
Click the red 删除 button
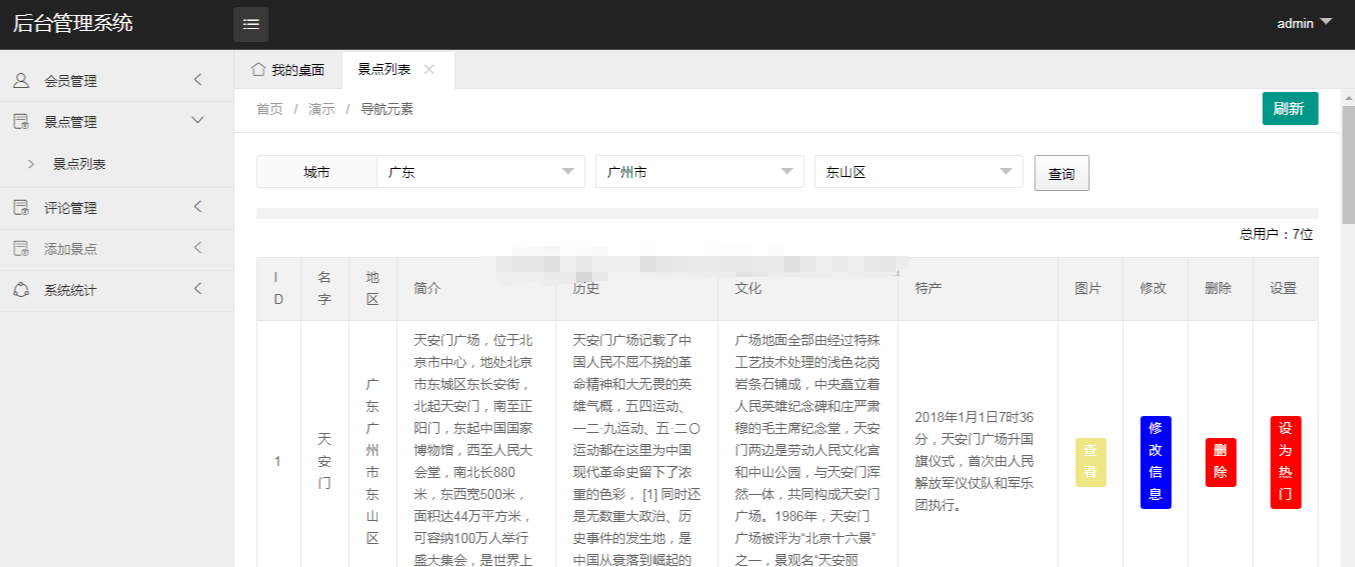(1221, 462)
